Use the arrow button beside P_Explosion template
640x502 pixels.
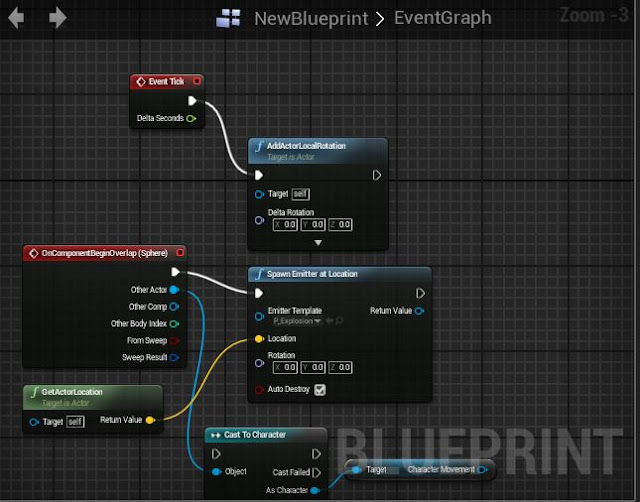coord(329,321)
